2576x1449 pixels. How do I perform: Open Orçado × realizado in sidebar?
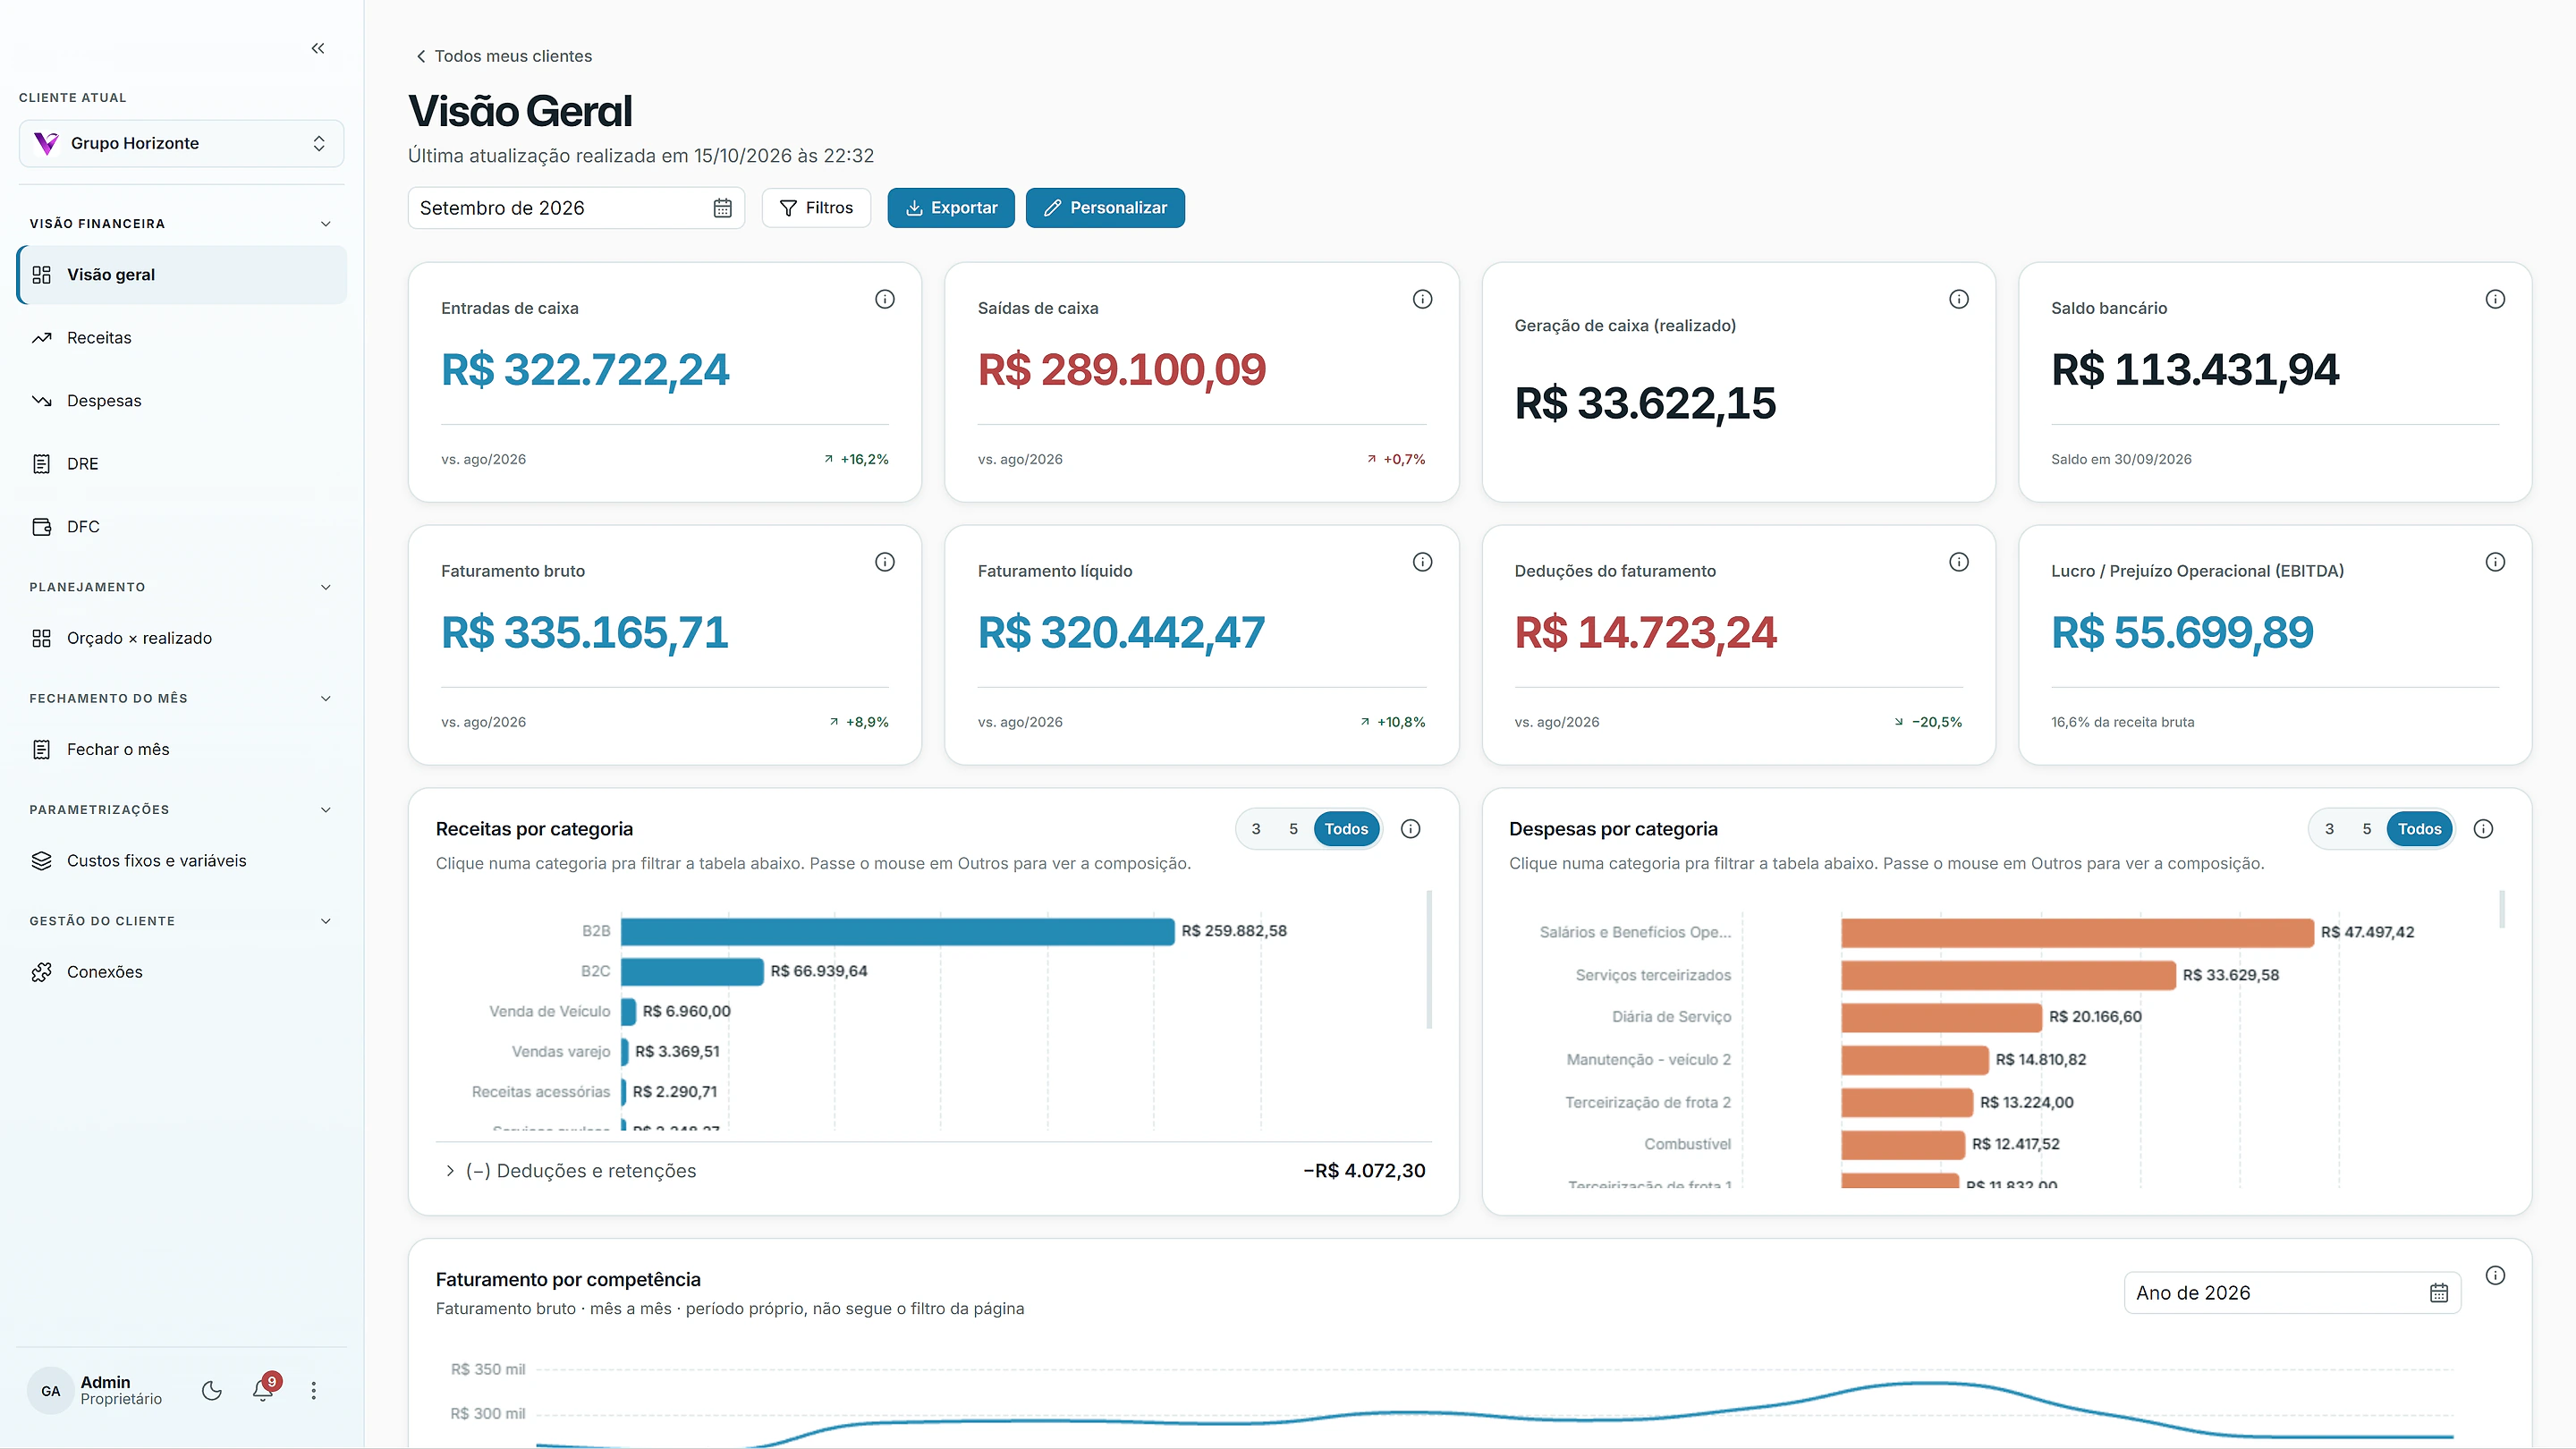pos(181,638)
